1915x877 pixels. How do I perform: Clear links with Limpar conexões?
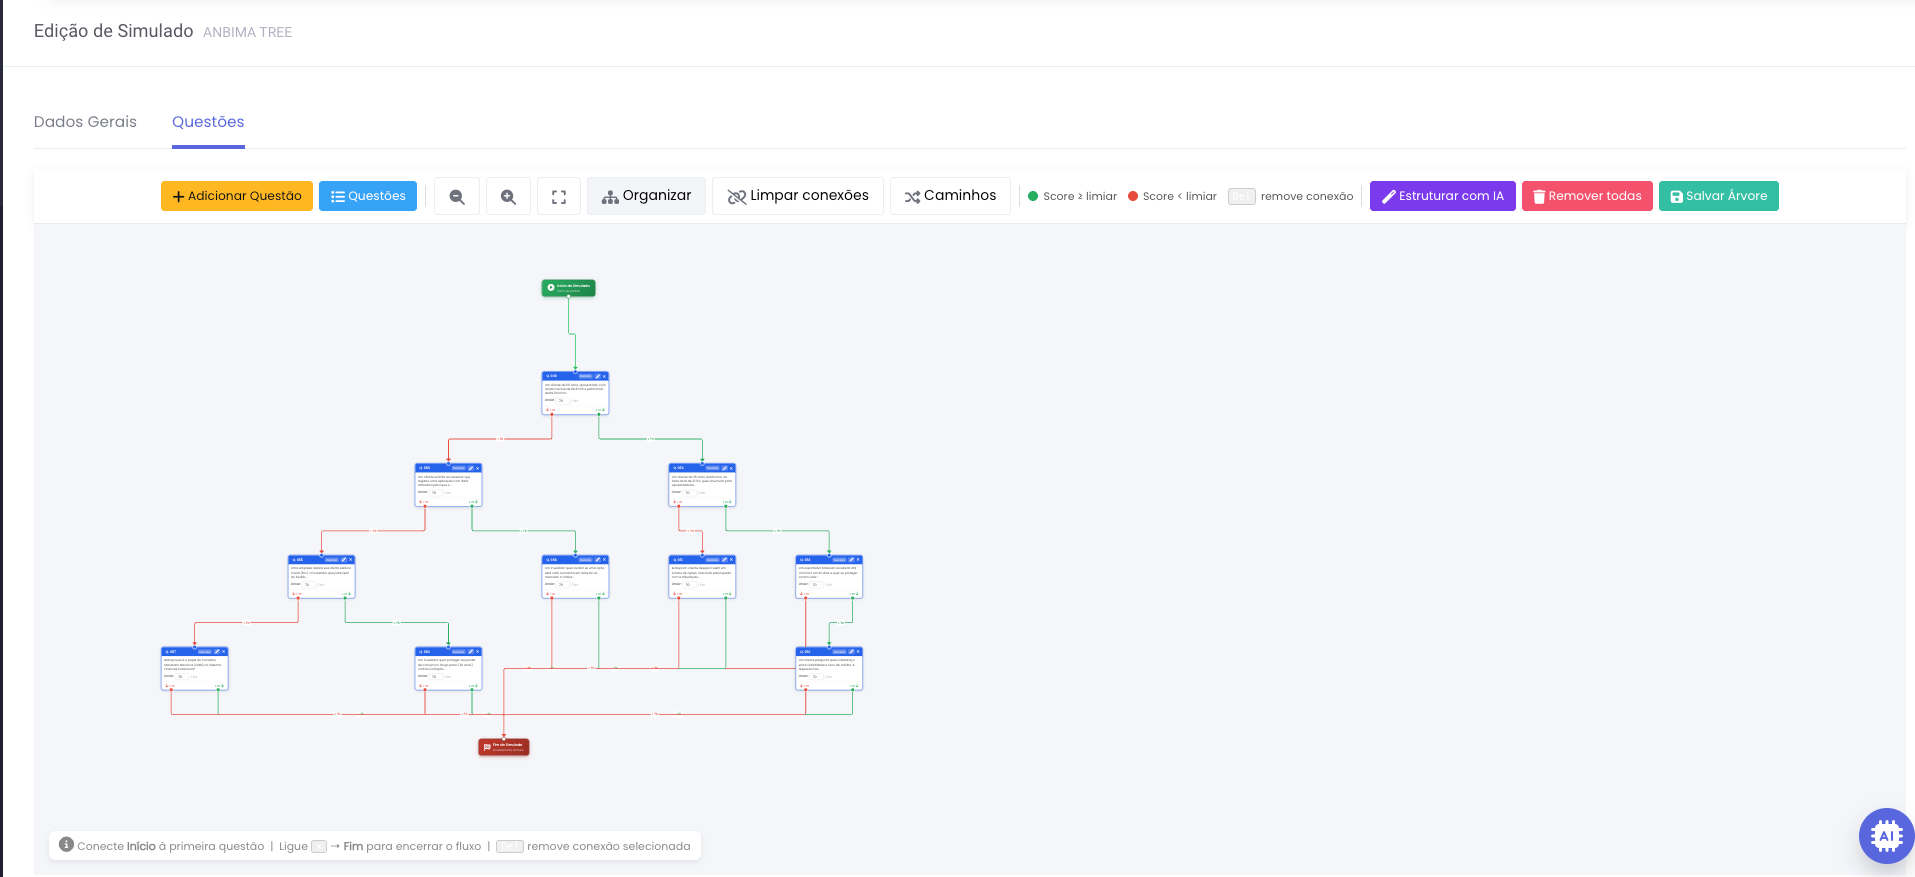tap(798, 196)
